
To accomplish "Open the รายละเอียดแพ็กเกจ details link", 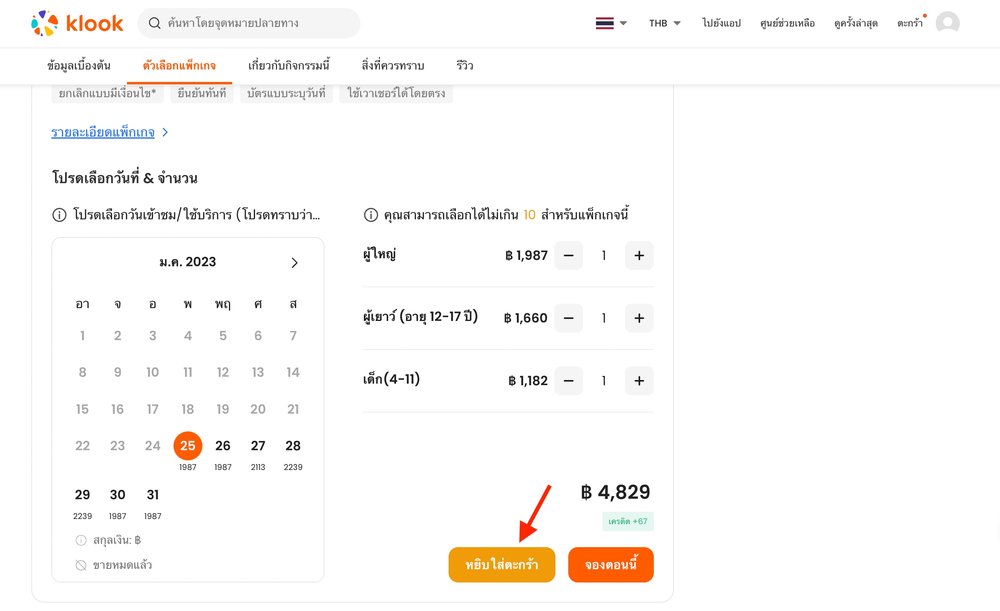I will coord(104,131).
